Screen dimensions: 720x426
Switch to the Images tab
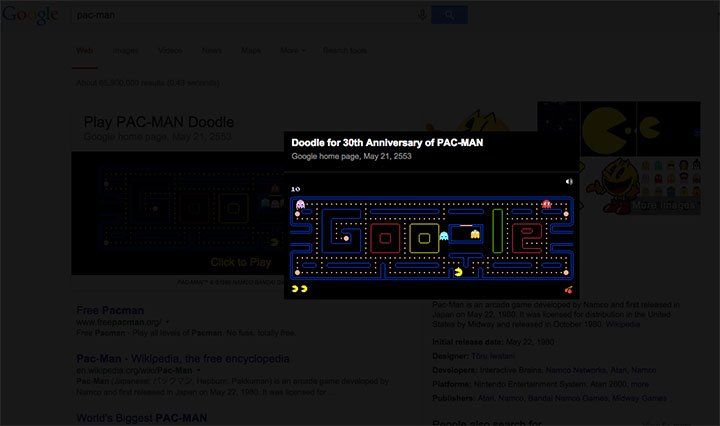[x=125, y=50]
